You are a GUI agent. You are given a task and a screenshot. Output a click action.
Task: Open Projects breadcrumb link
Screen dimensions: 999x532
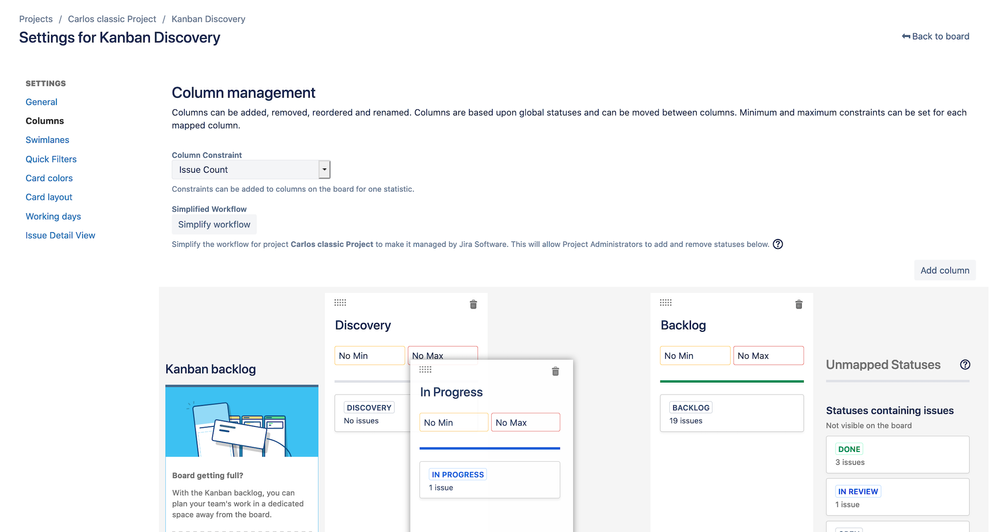[x=36, y=19]
